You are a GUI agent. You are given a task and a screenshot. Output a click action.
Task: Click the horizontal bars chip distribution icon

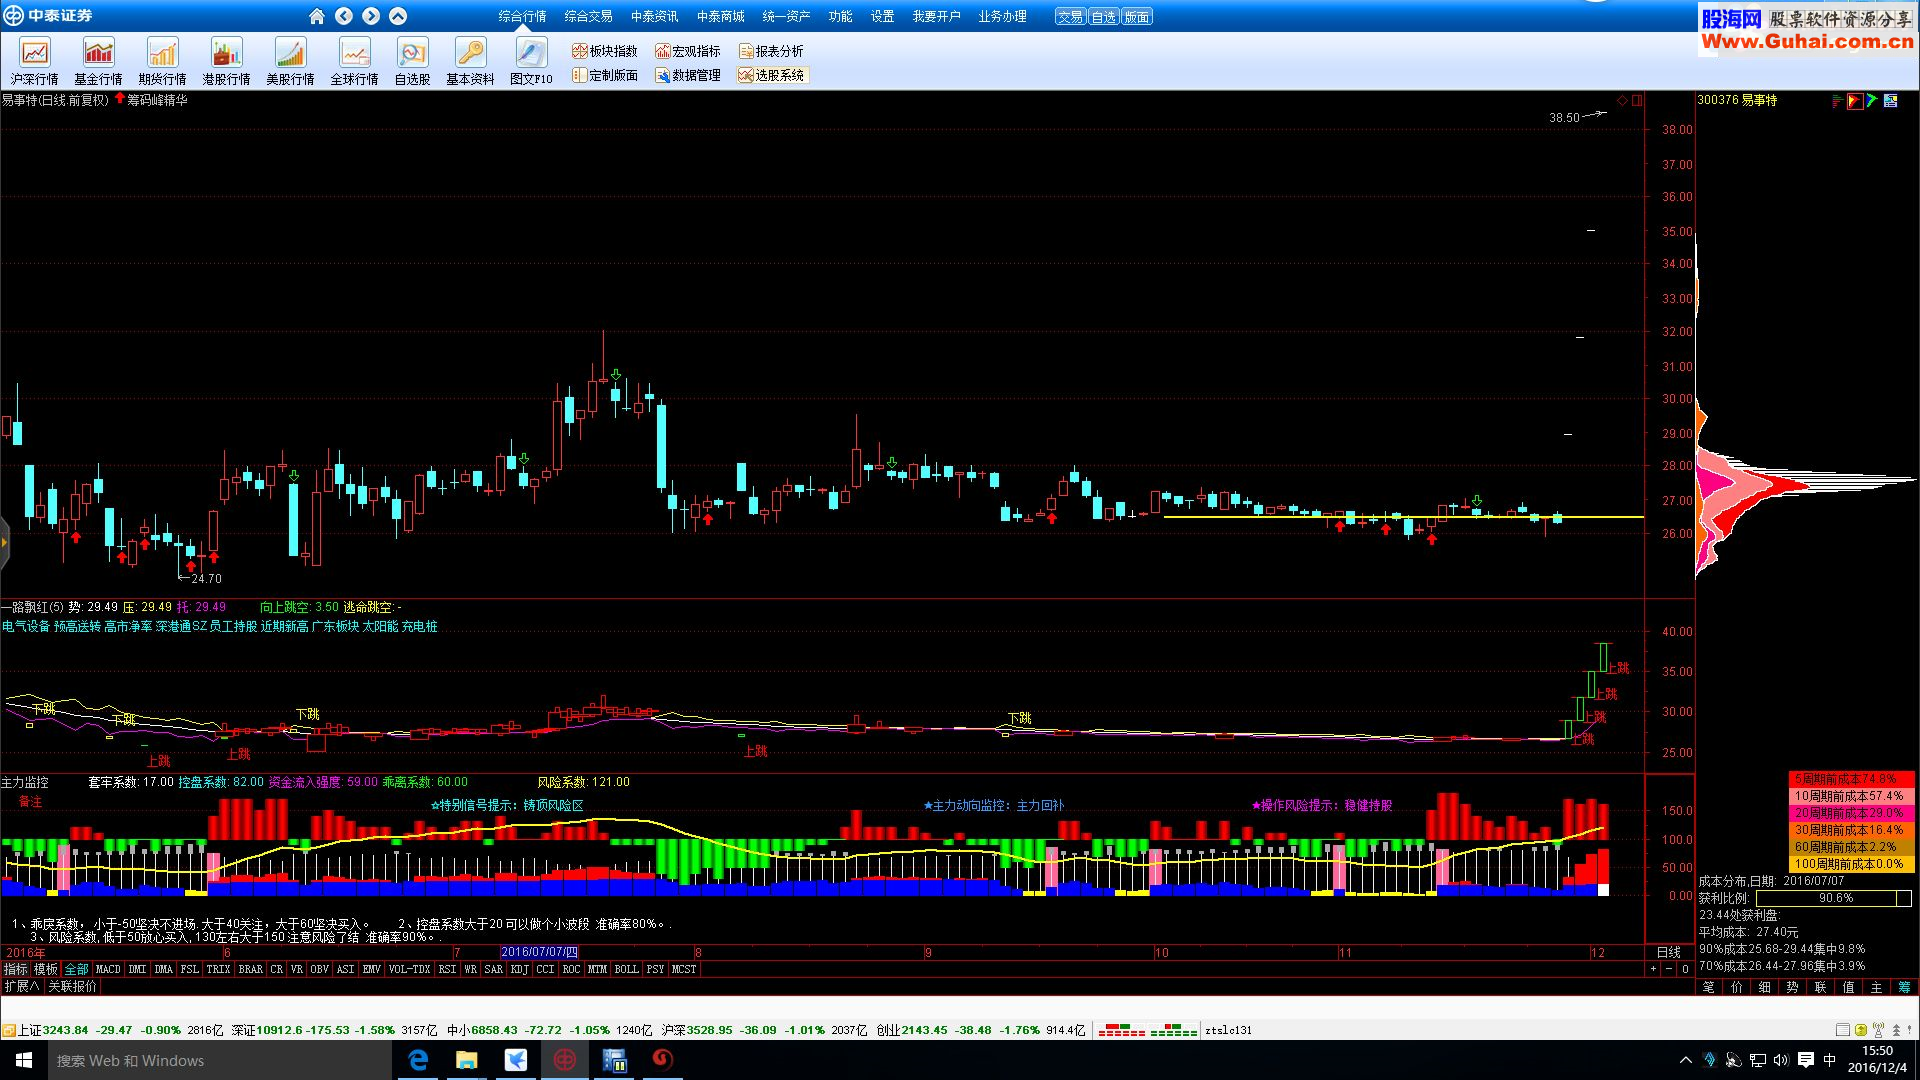[x=1837, y=101]
